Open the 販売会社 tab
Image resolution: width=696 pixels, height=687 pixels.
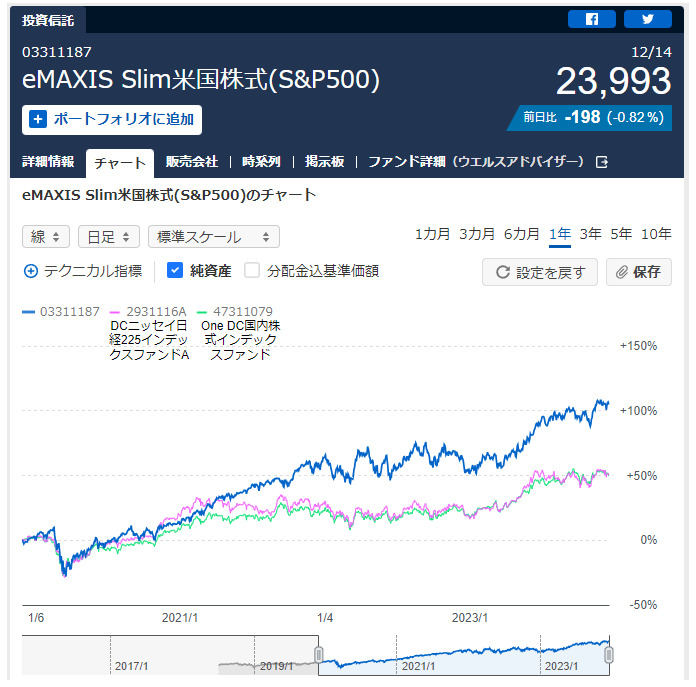tap(192, 162)
